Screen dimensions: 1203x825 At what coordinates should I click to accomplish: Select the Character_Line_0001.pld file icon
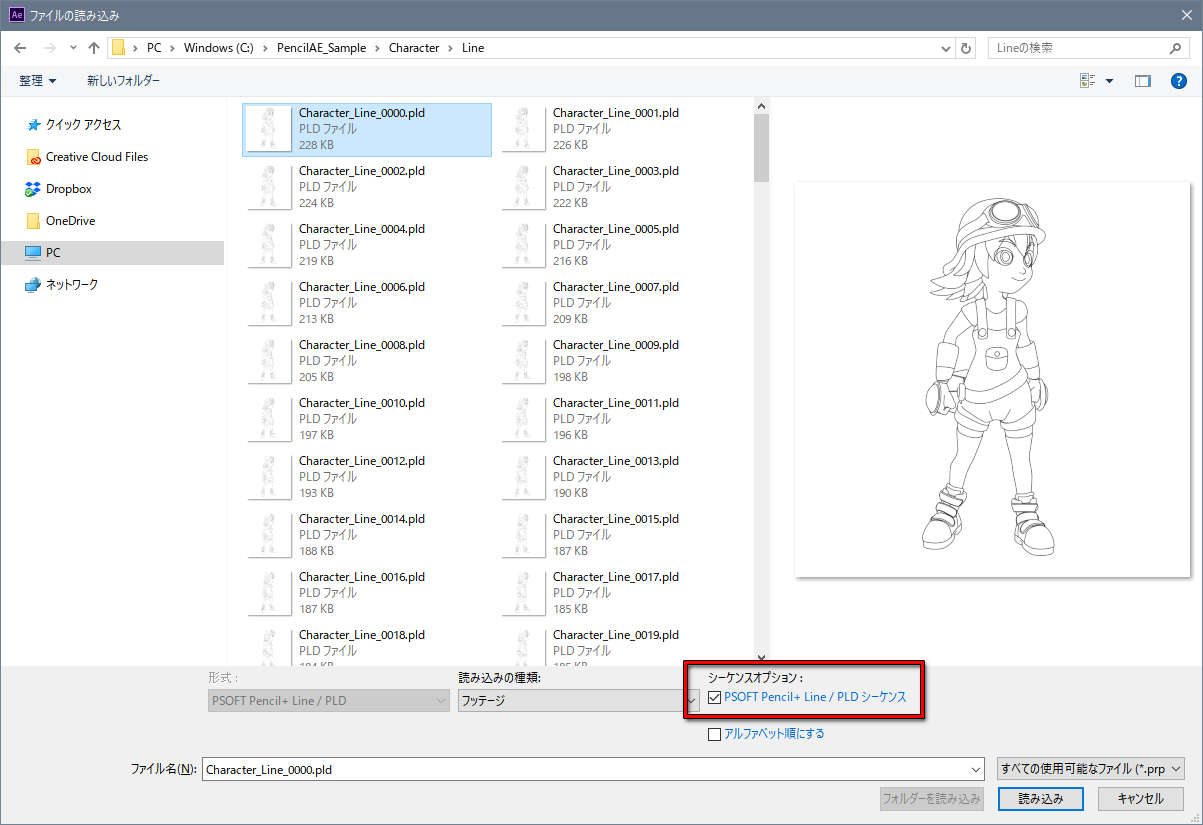pos(521,129)
